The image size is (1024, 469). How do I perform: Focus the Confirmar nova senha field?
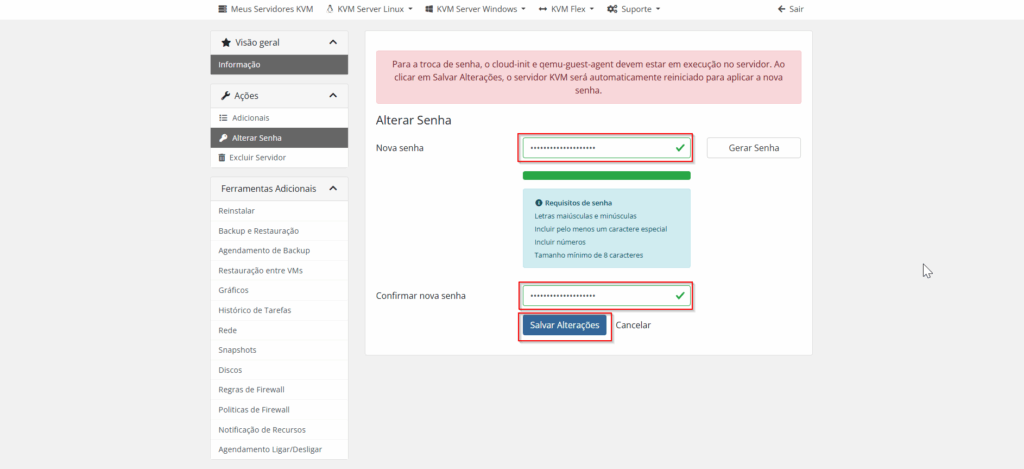(597, 296)
